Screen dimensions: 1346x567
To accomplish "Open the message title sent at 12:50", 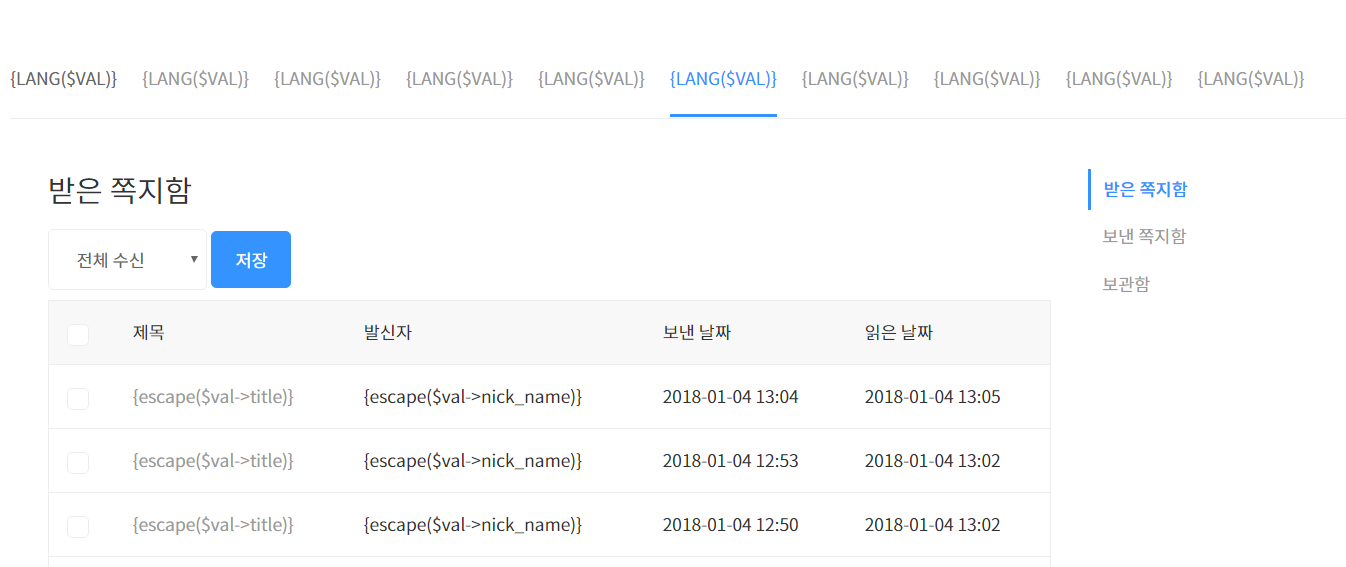I will (213, 525).
